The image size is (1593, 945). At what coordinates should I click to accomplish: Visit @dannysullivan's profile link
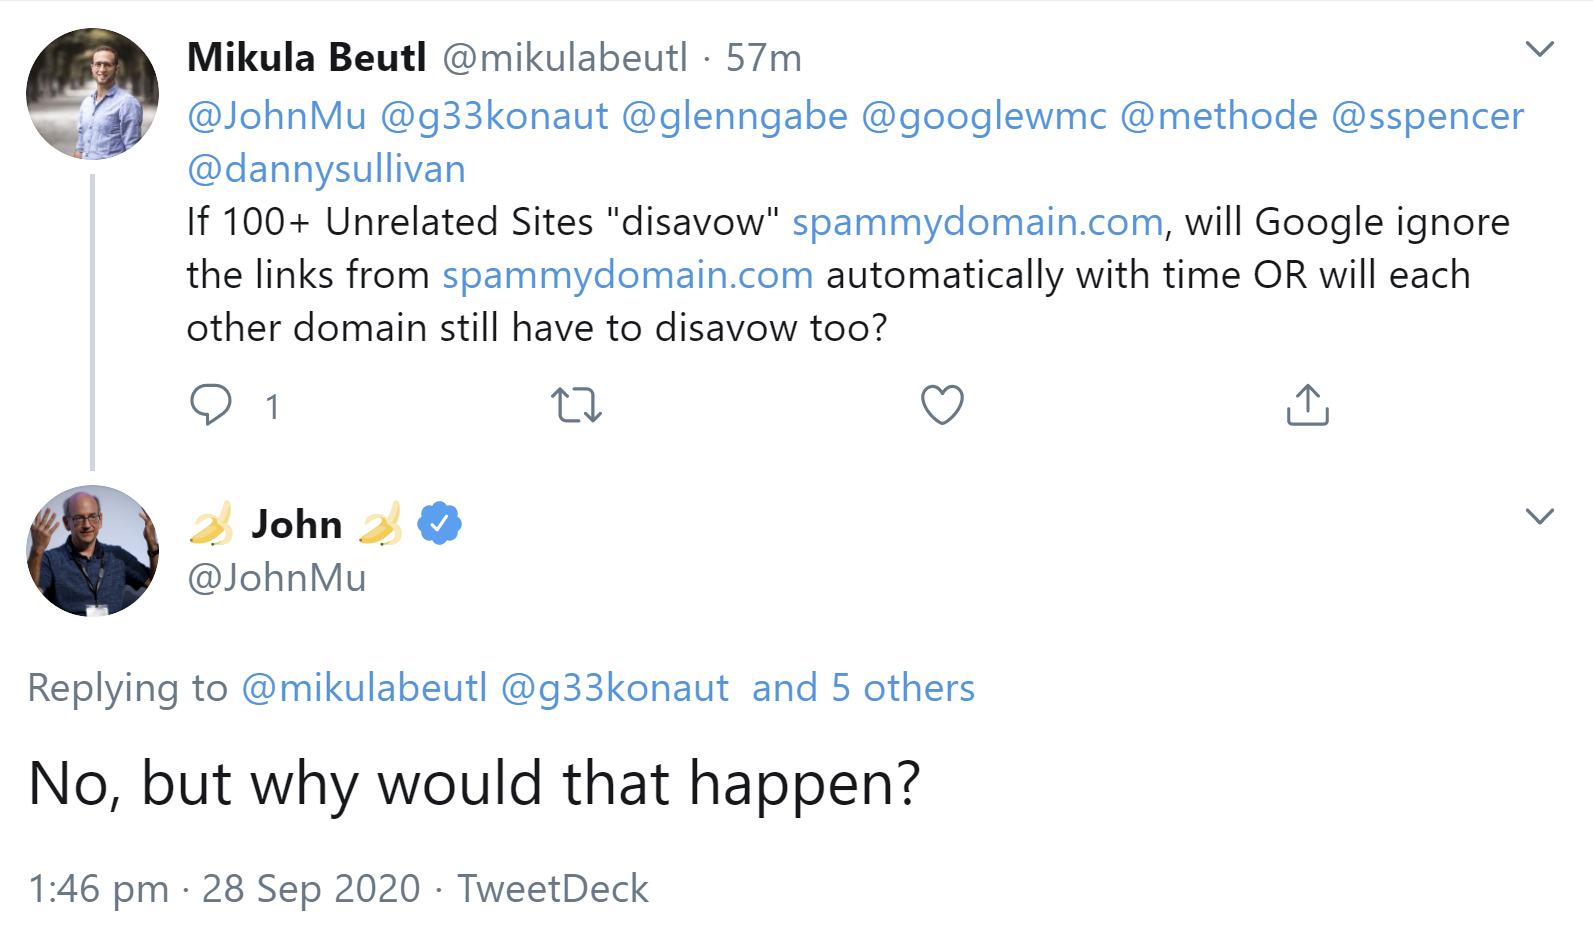pos(324,168)
